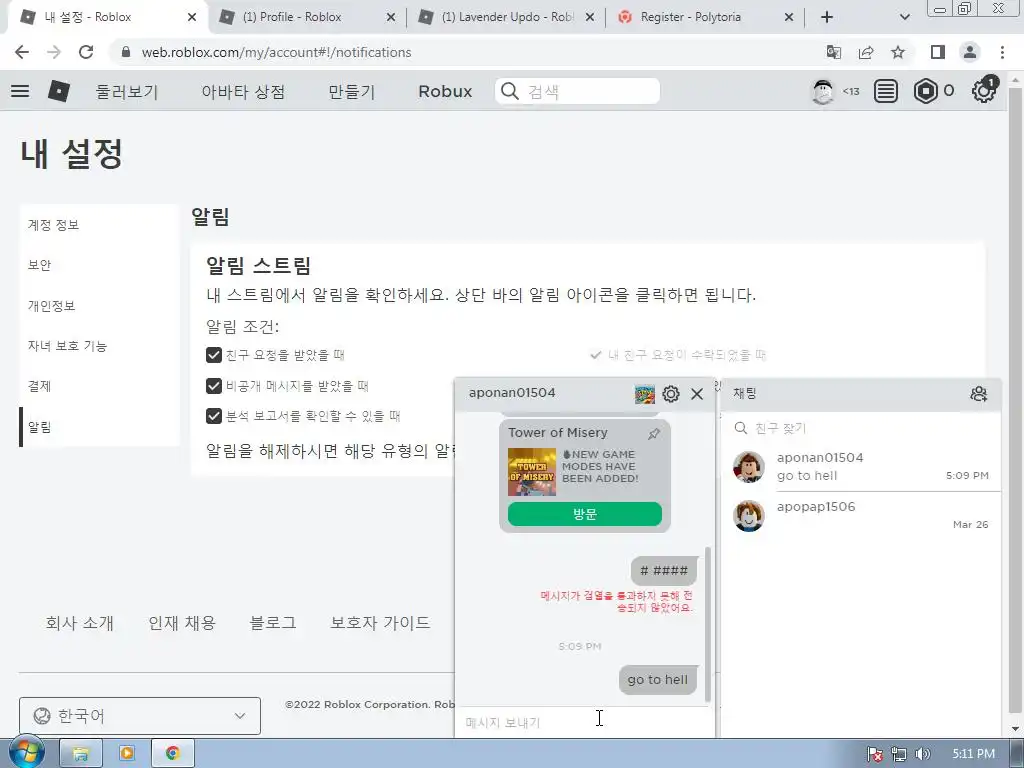
Task: Click the create chat group icon
Action: pyautogui.click(x=978, y=394)
